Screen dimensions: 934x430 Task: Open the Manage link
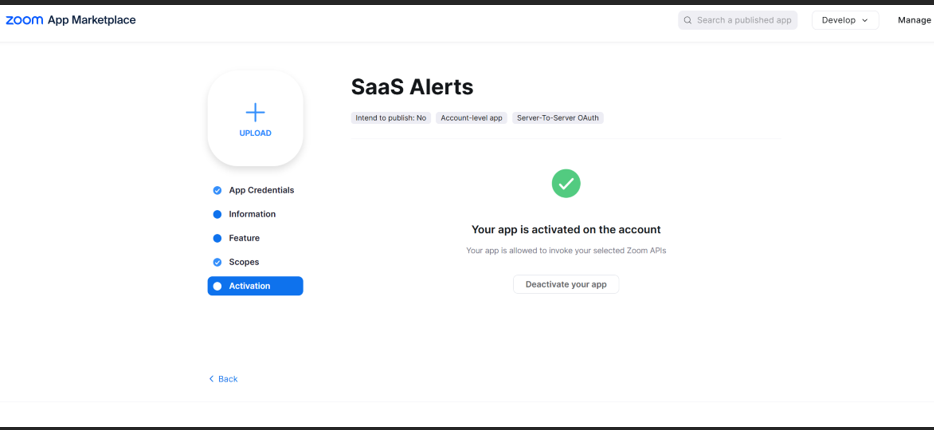coord(914,20)
